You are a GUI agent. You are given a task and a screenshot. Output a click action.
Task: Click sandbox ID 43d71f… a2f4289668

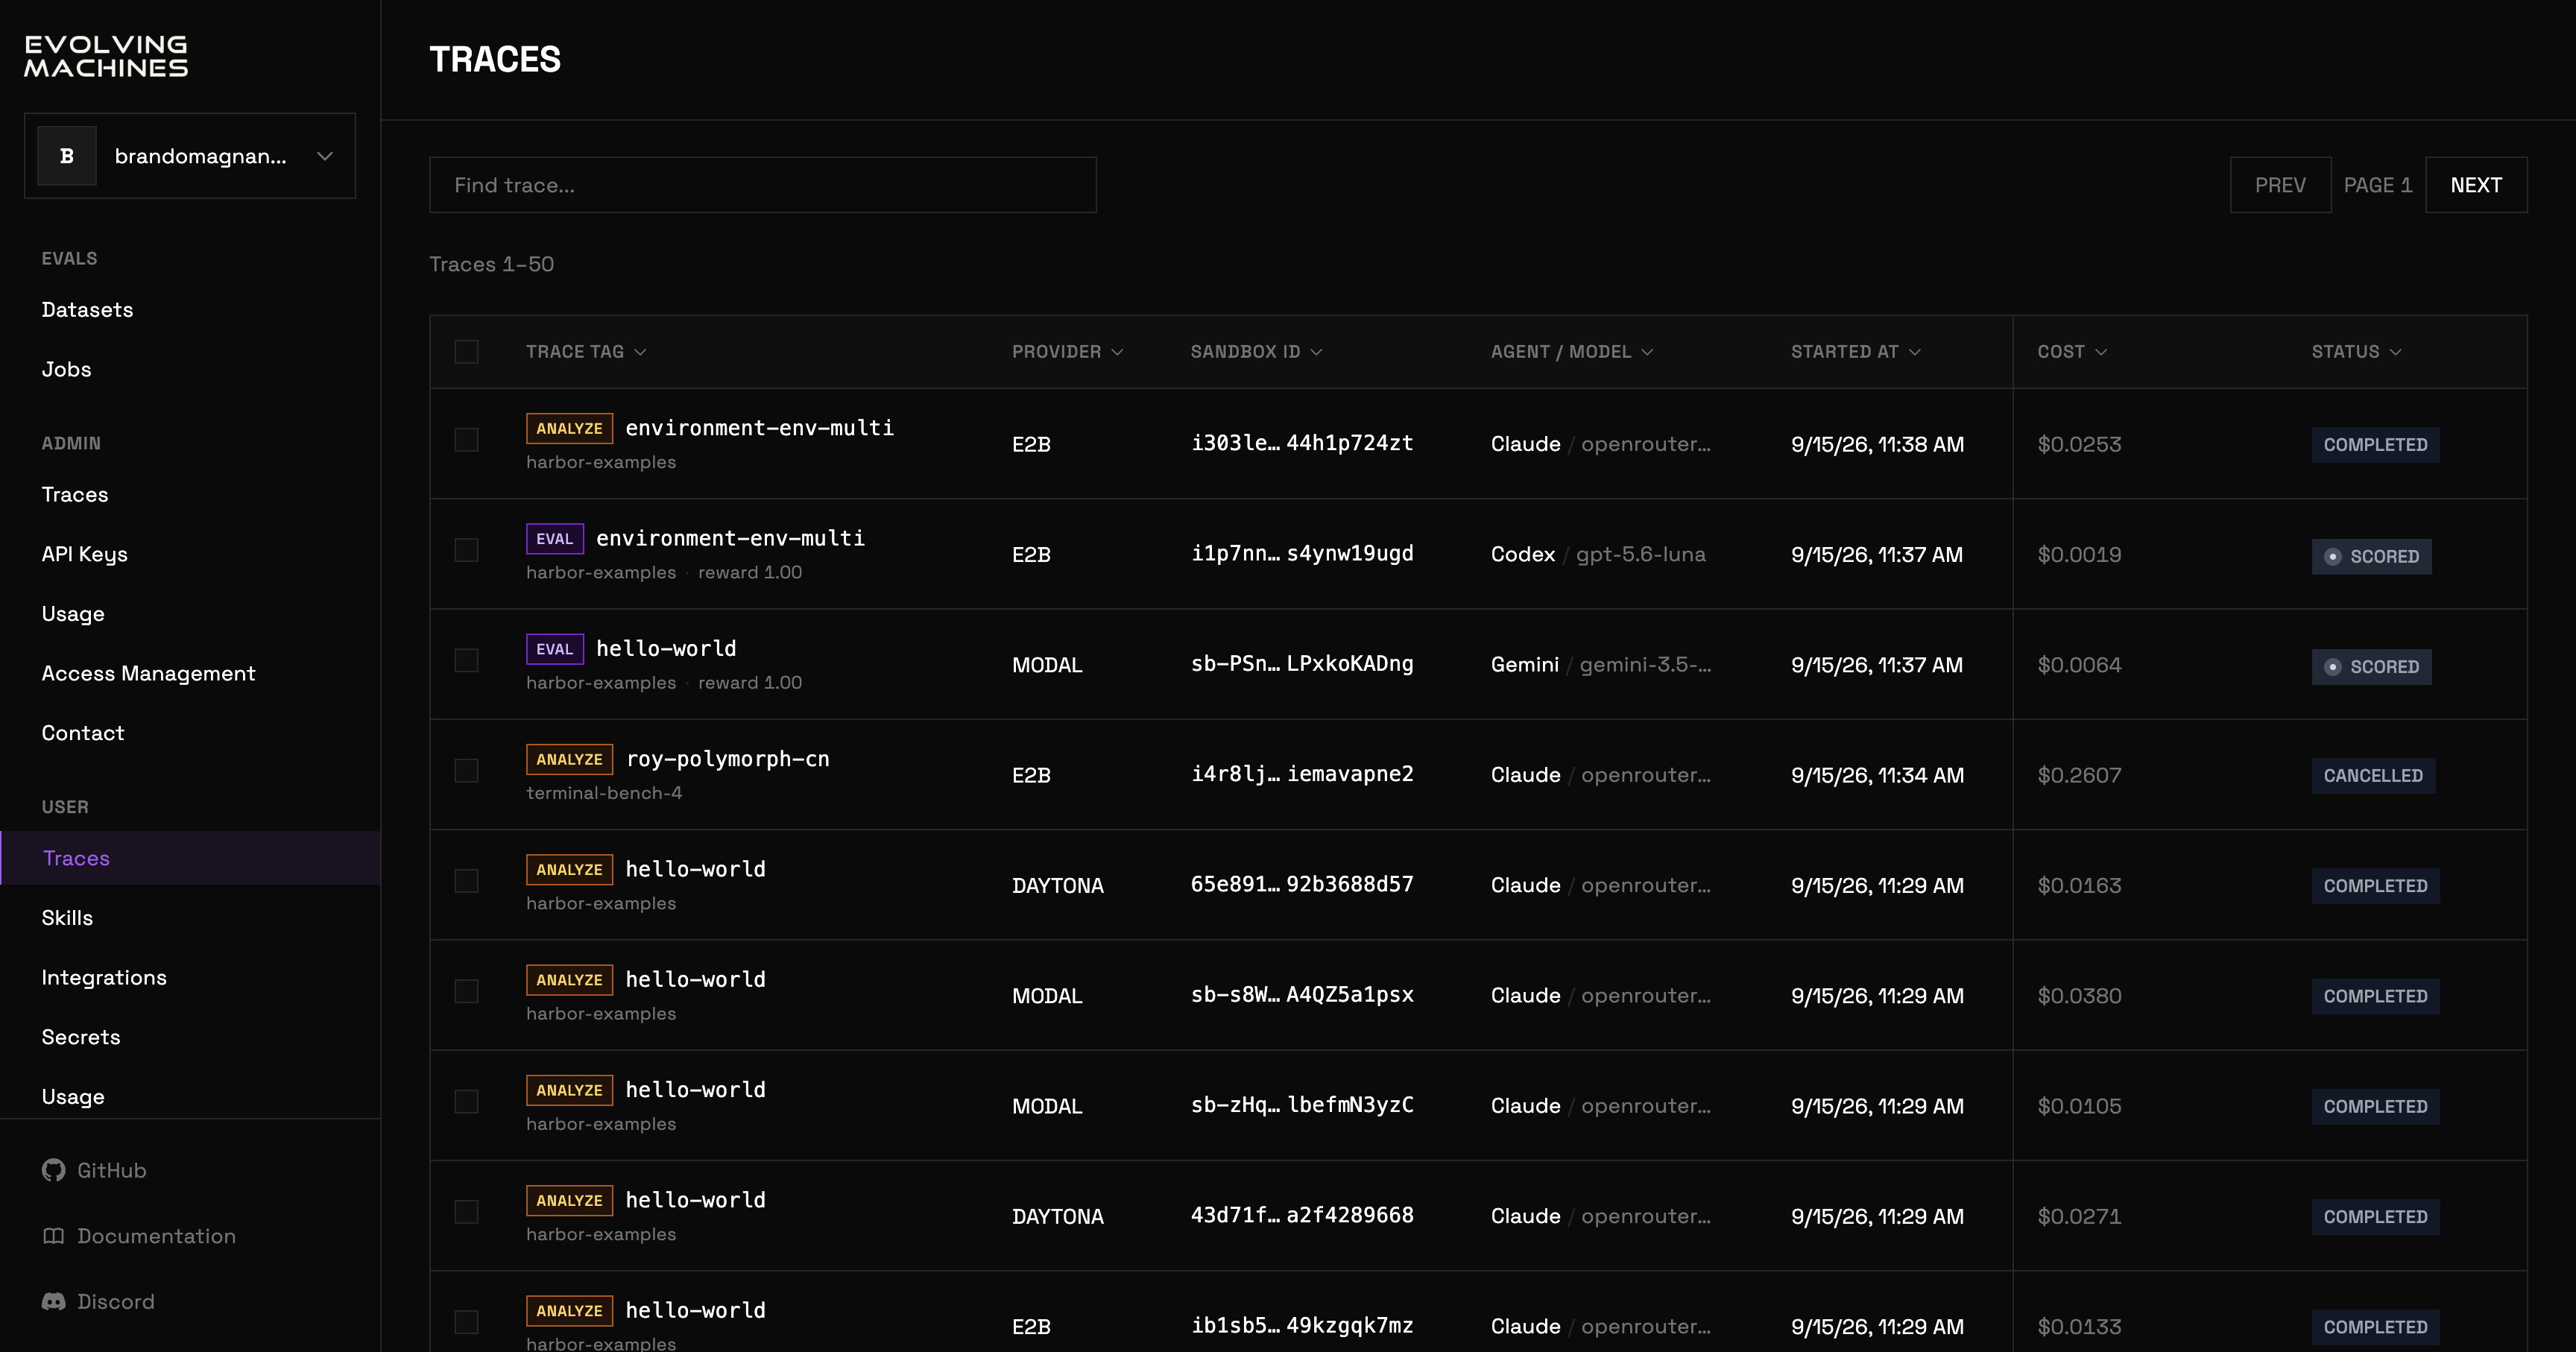[x=1302, y=1215]
